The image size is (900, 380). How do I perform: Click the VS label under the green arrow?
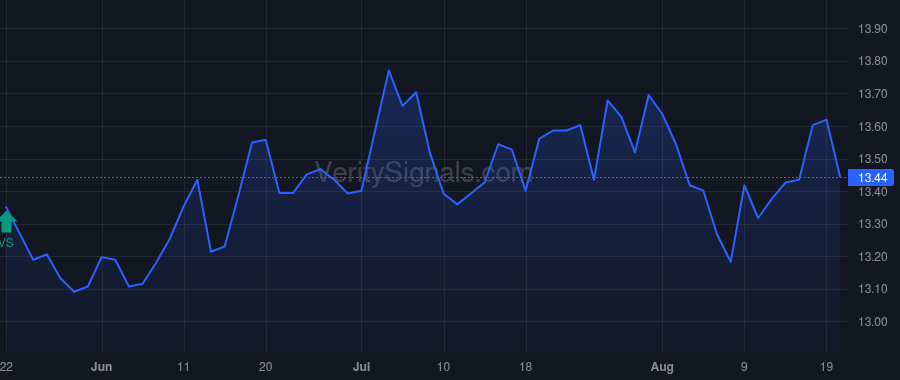point(6,243)
